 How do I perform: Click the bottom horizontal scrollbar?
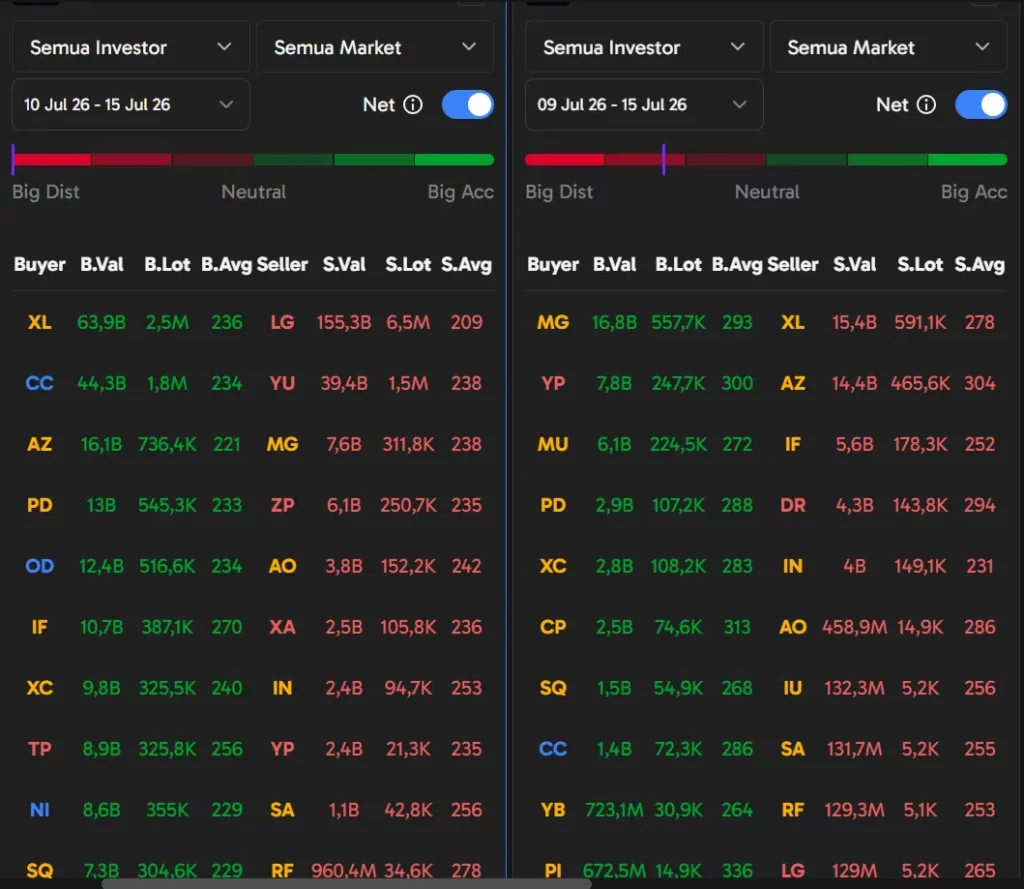pyautogui.click(x=346, y=884)
